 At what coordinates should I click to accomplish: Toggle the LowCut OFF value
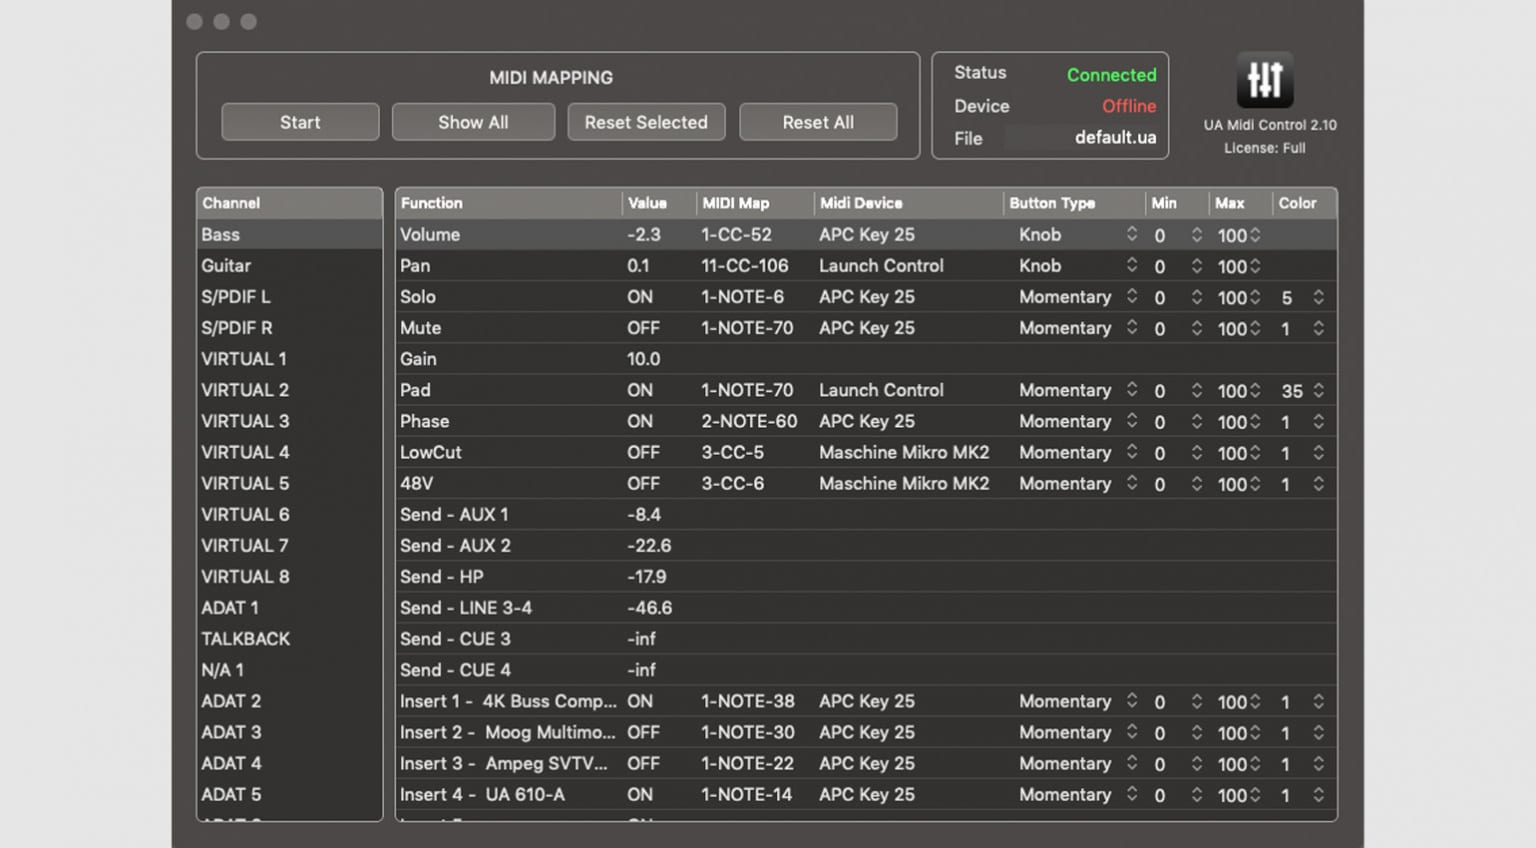643,452
